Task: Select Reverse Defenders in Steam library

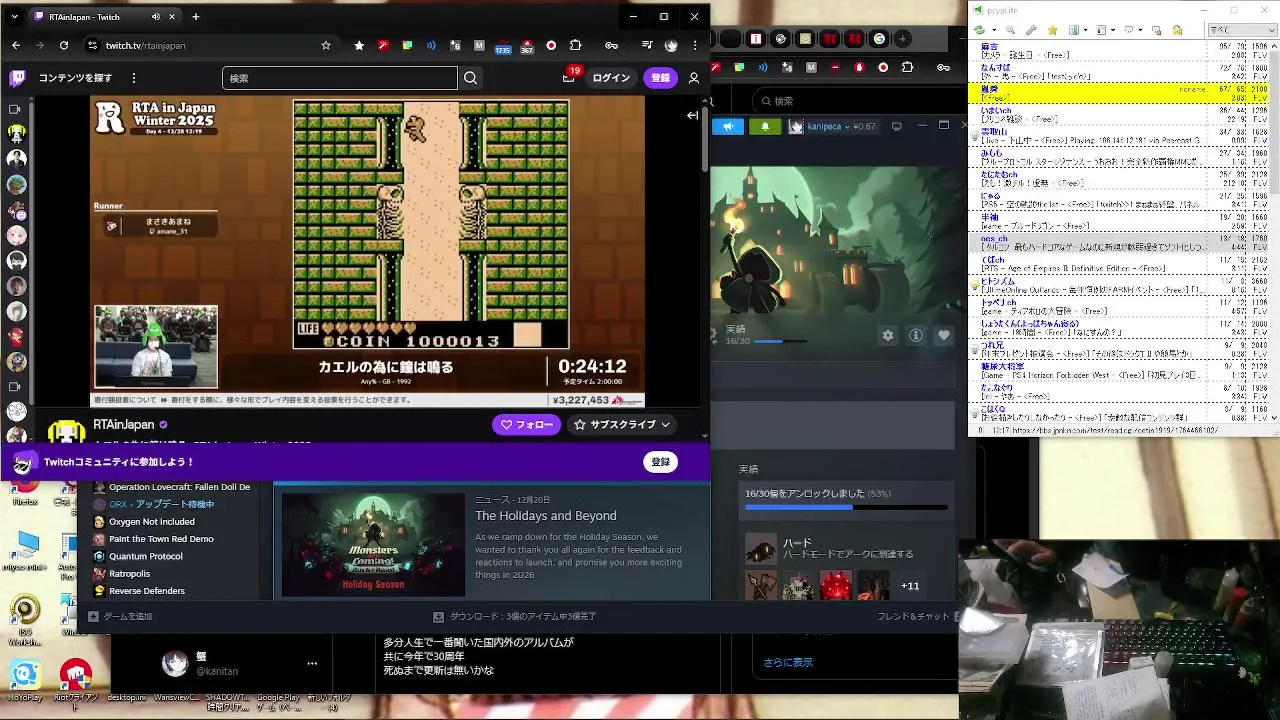Action: coord(146,591)
